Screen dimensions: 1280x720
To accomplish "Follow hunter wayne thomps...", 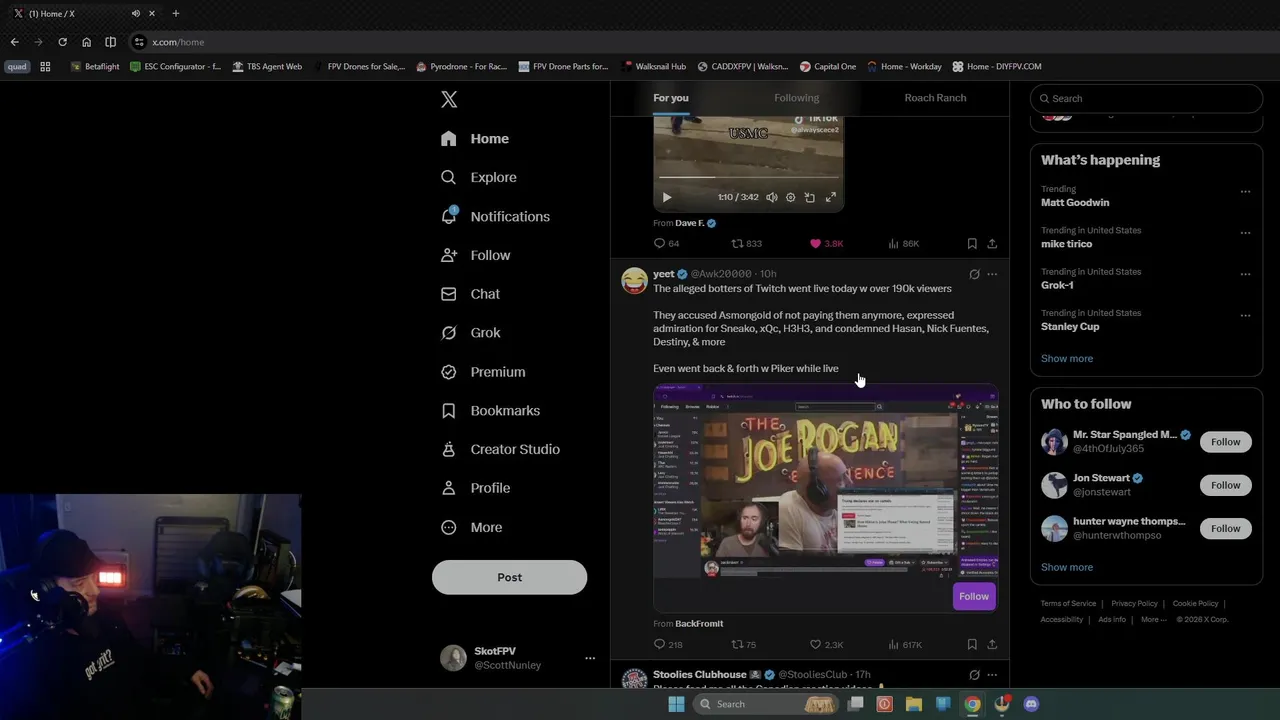I will (1225, 528).
